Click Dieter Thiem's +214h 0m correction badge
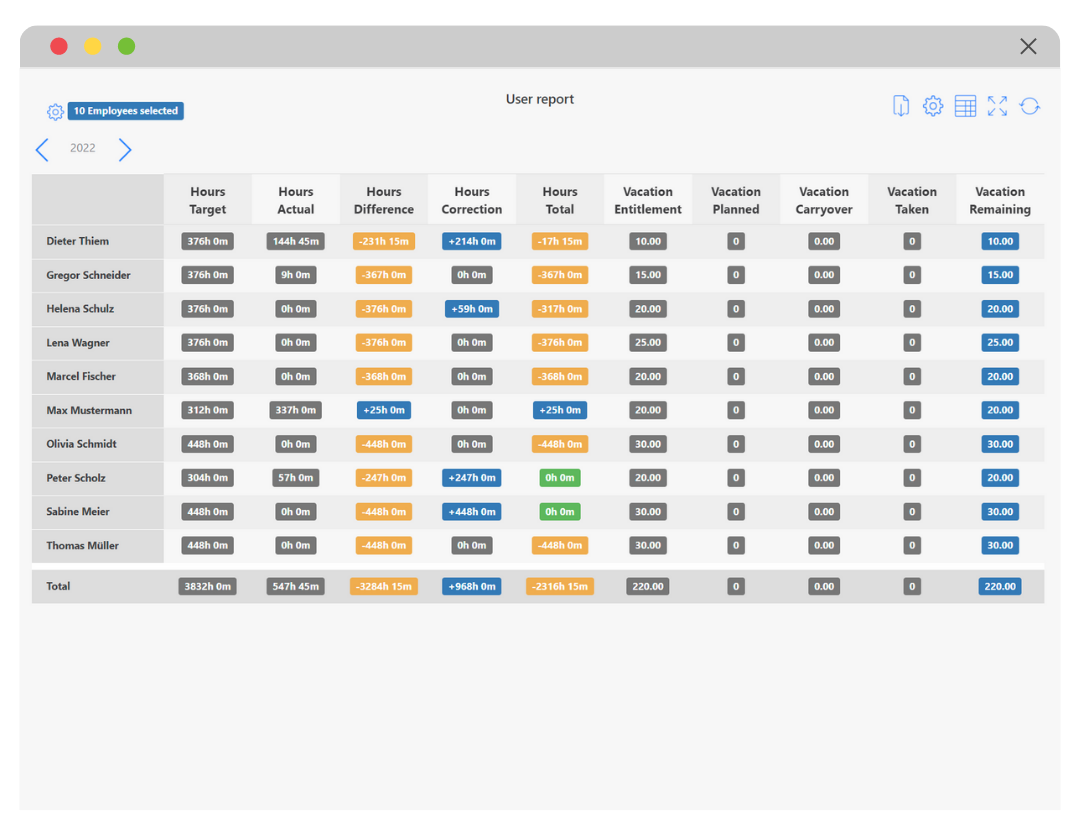The image size is (1080, 834). (x=472, y=241)
